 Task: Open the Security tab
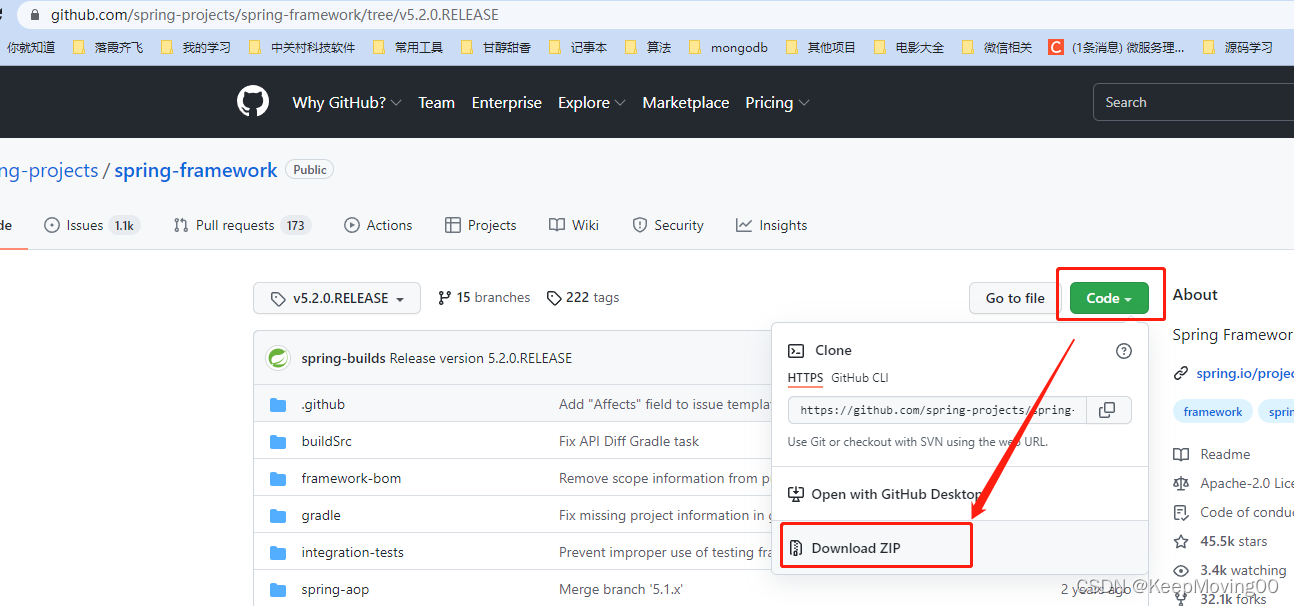click(x=668, y=225)
